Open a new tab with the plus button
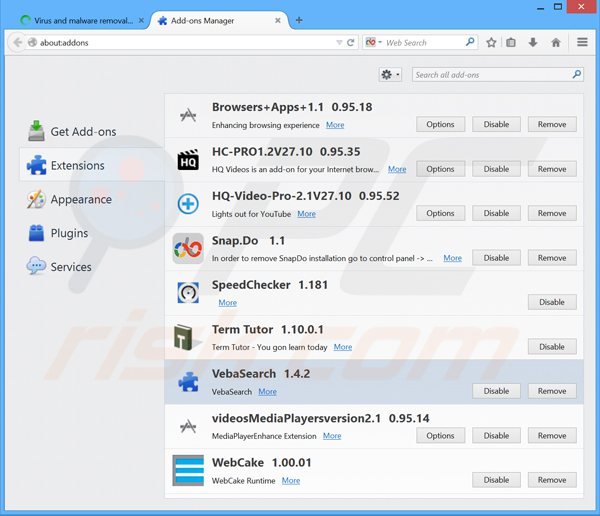Image resolution: width=600 pixels, height=516 pixels. [299, 20]
